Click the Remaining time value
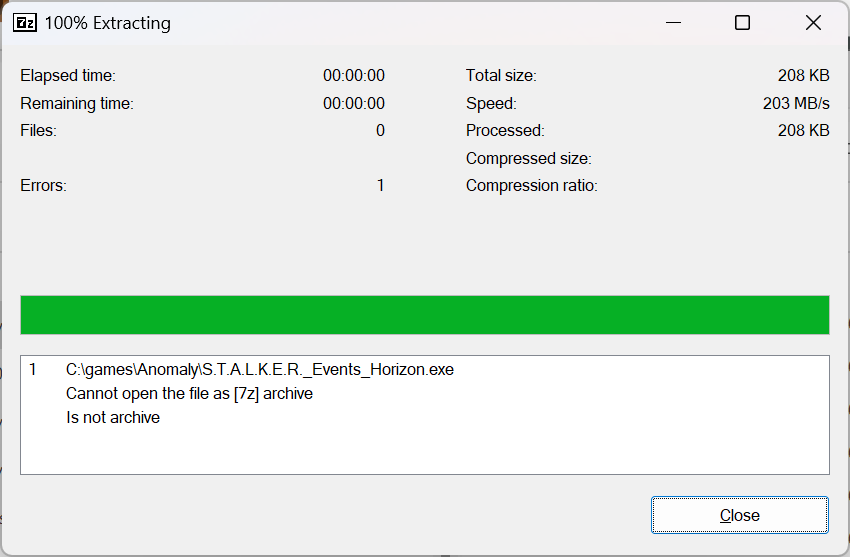The image size is (850, 557). point(354,103)
